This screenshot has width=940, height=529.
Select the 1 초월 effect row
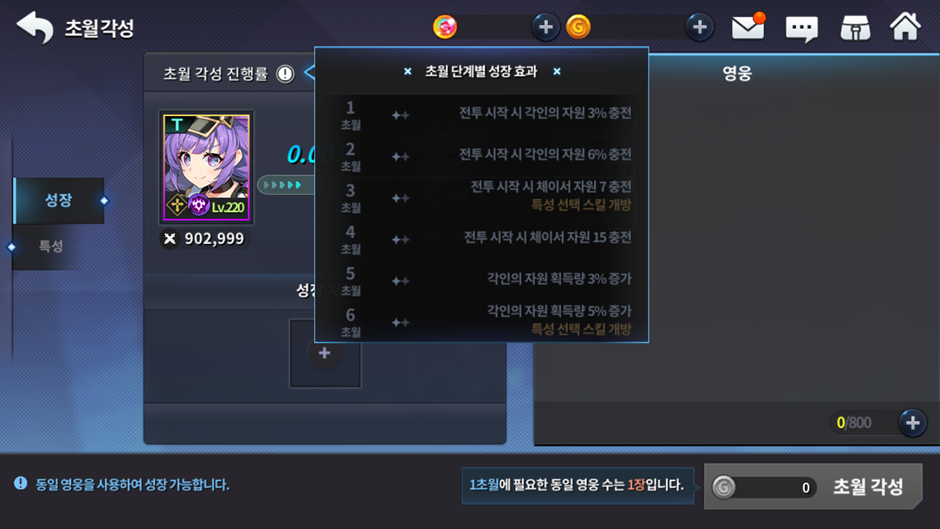(x=482, y=115)
